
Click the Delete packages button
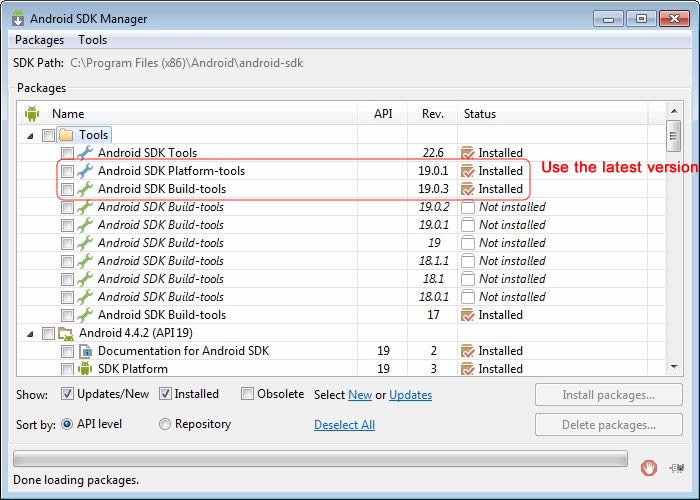pos(608,425)
